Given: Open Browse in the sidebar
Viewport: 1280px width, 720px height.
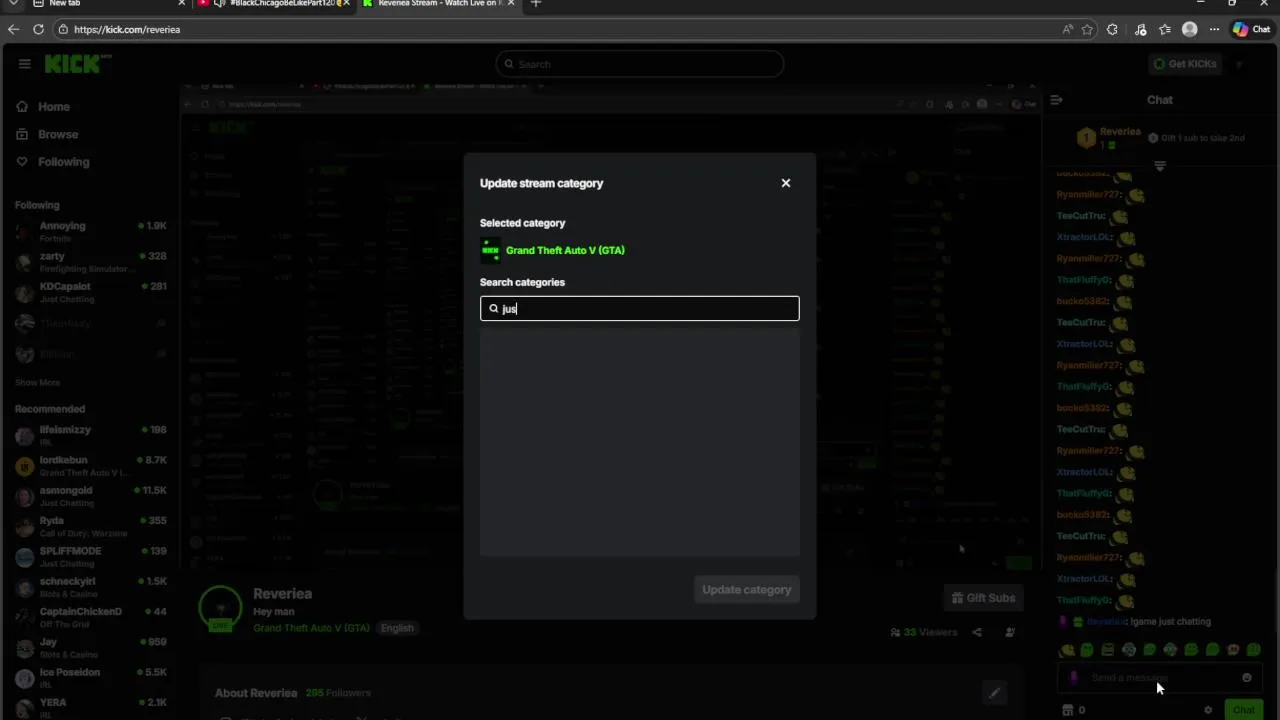Looking at the screenshot, I should click(58, 134).
